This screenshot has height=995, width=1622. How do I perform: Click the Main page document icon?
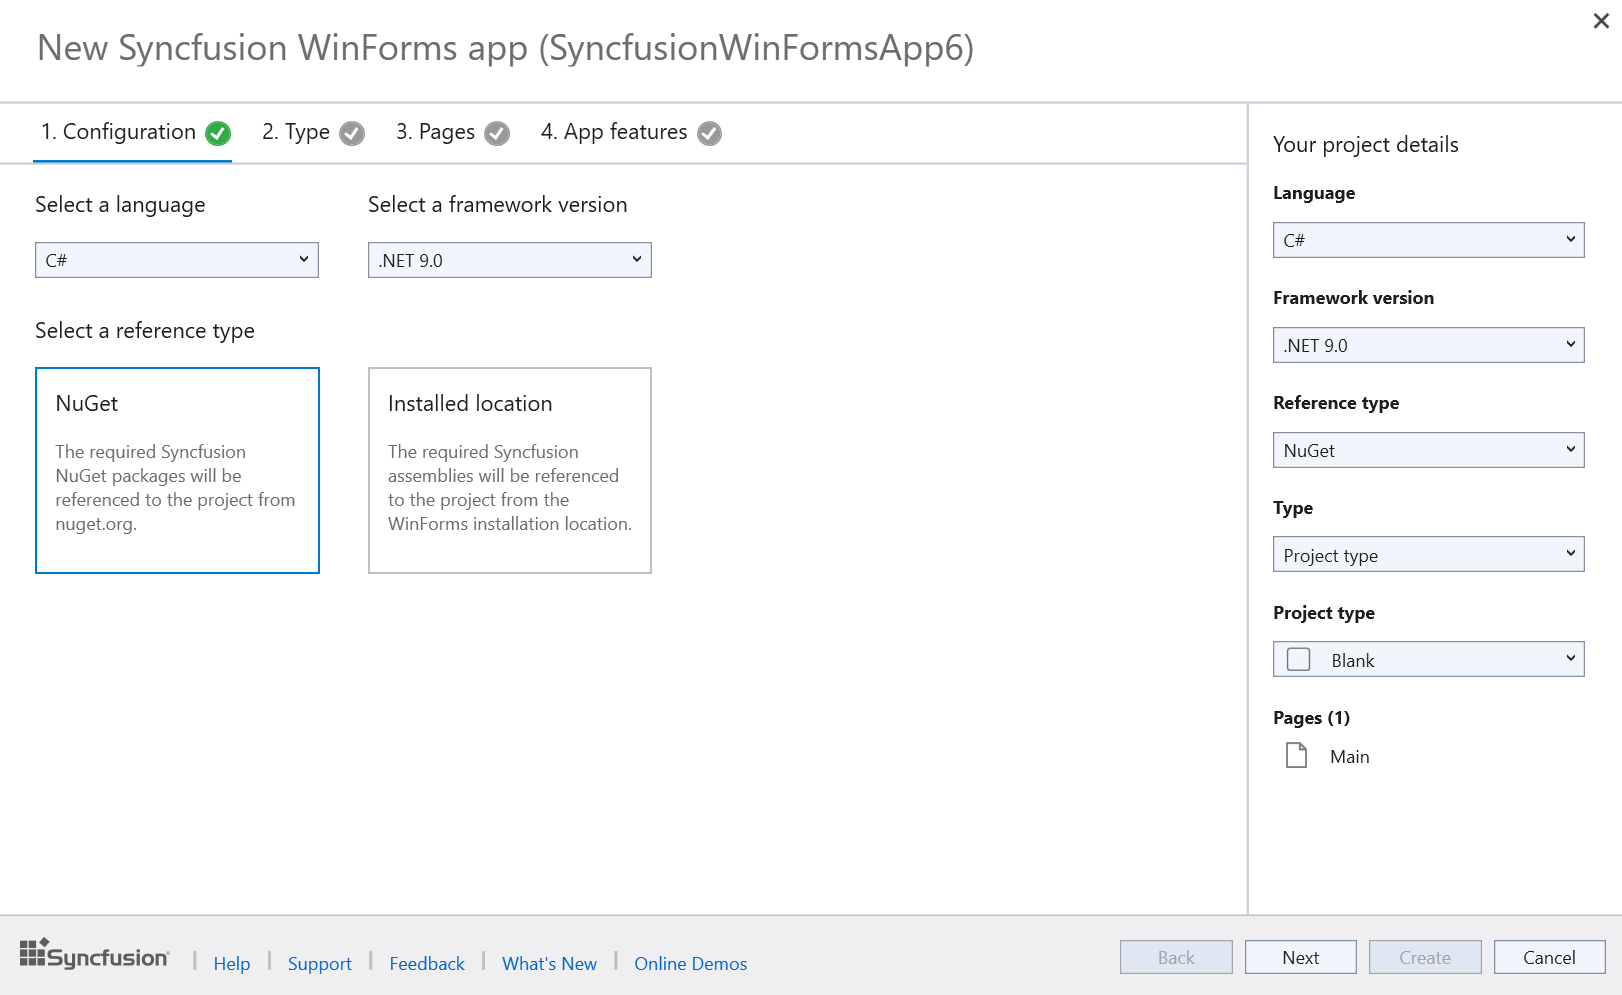coord(1296,756)
